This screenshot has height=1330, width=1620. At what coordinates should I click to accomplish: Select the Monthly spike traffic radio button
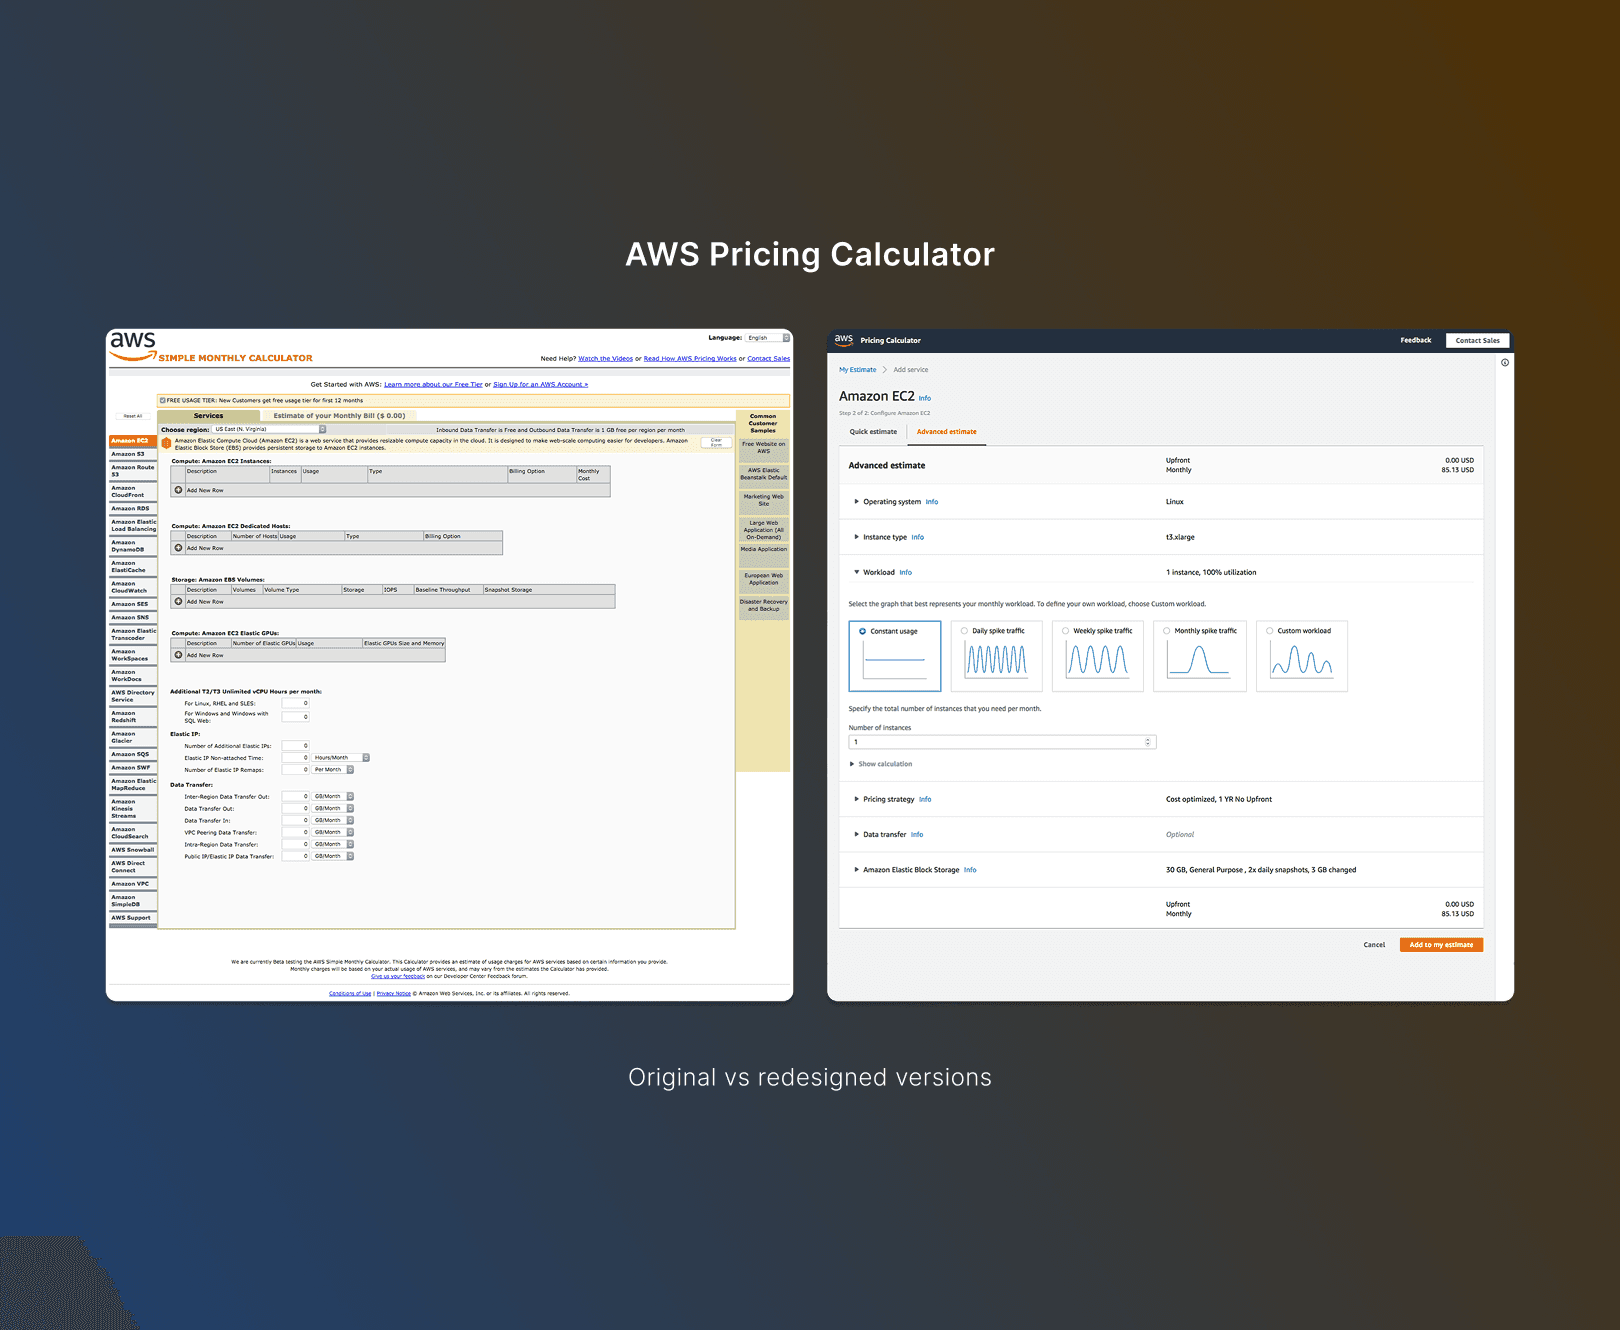point(1166,631)
